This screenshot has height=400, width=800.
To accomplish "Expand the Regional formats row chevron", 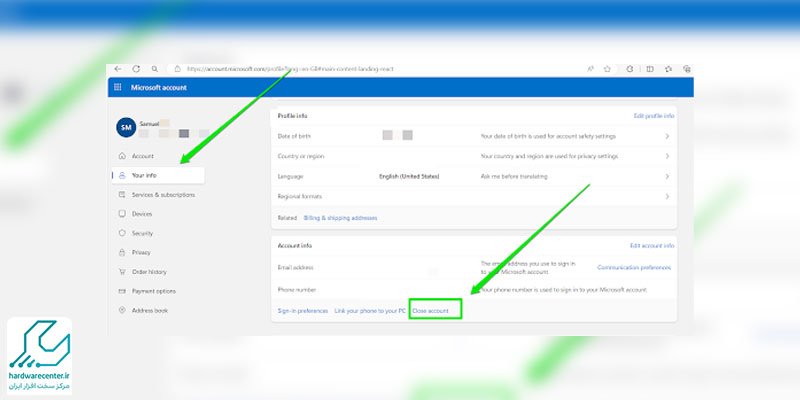I will pyautogui.click(x=667, y=196).
